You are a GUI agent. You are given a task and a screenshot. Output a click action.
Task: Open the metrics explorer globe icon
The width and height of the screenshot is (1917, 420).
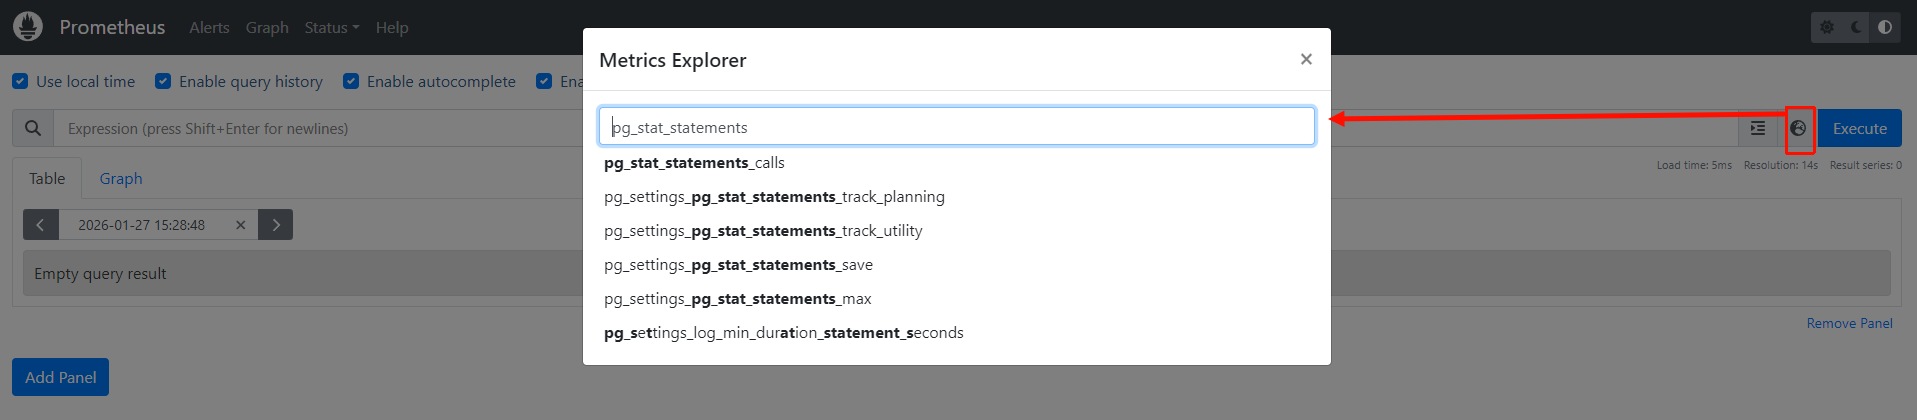(x=1798, y=128)
